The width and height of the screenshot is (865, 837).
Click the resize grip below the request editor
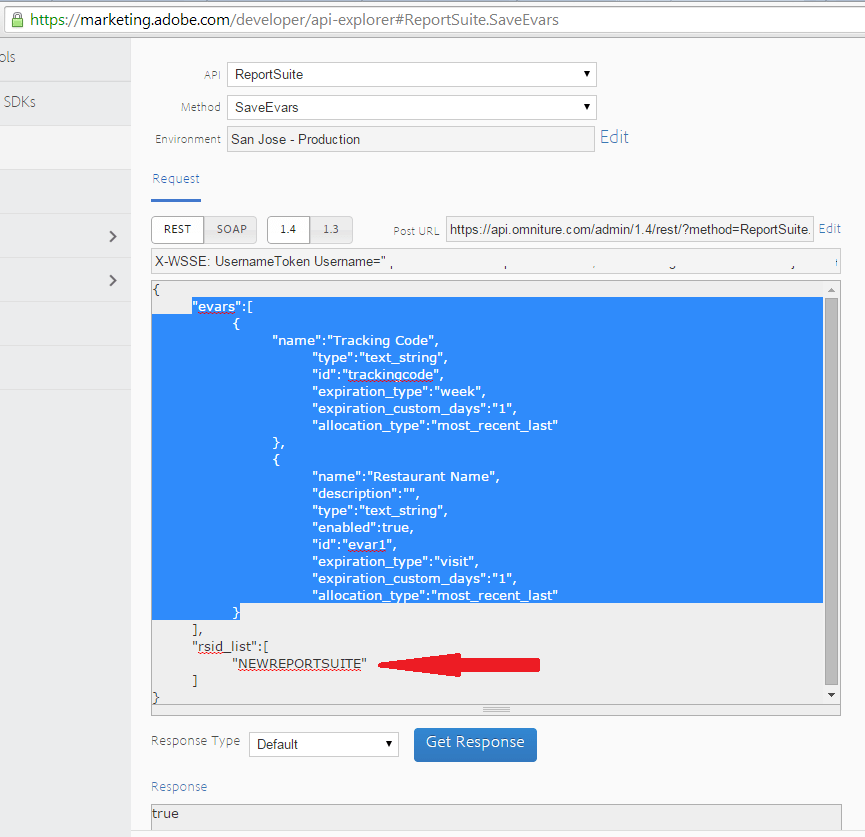coord(496,709)
